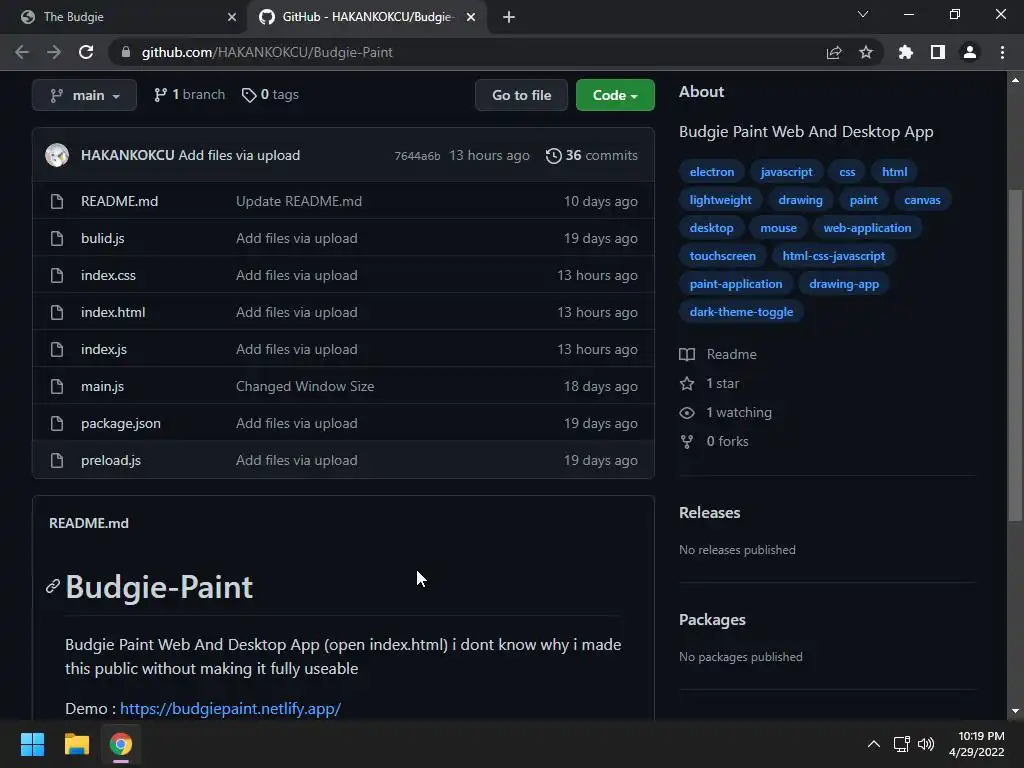Click the electron topic tag
Screen dimensions: 1024x768
tap(712, 172)
